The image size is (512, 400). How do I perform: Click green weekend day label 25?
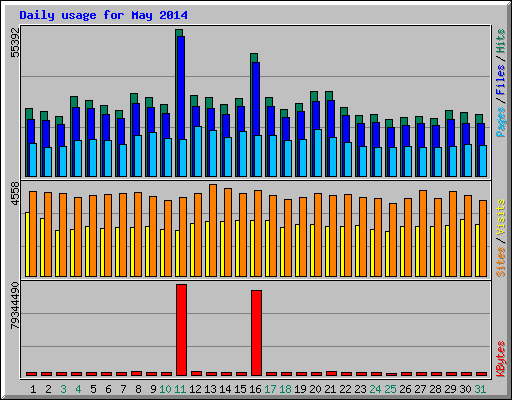point(390,389)
